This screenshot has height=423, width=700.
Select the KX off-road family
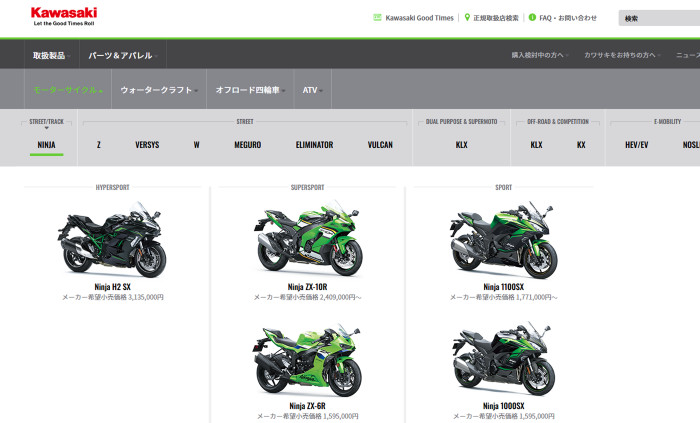[581, 145]
